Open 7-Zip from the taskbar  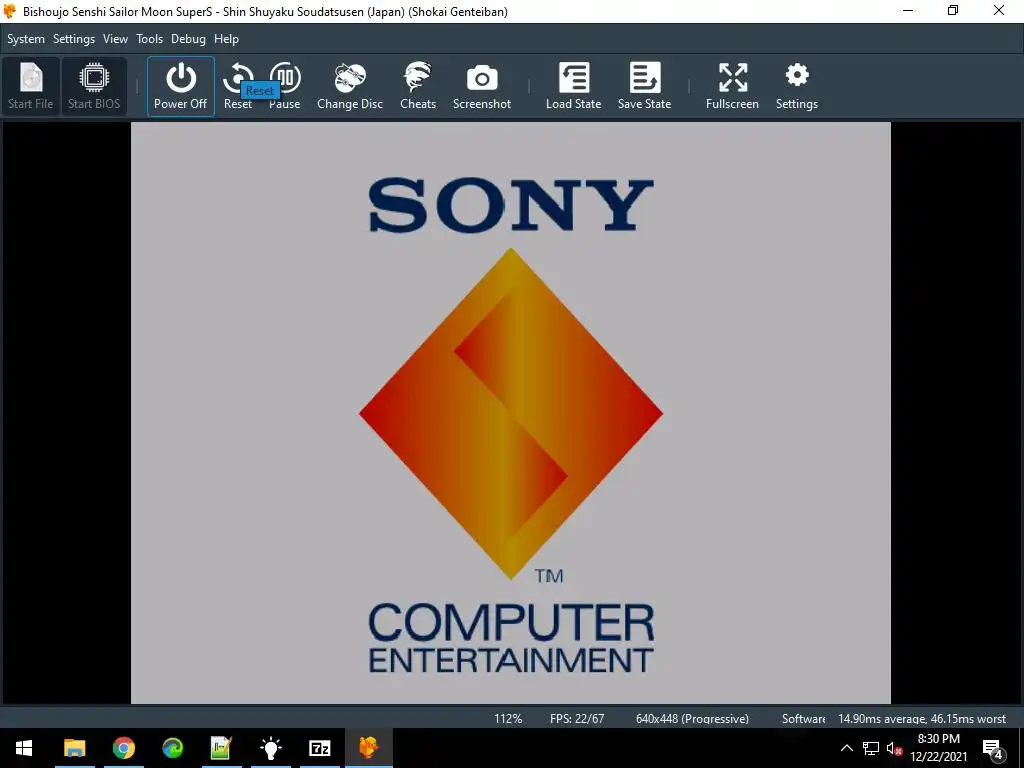tap(319, 748)
